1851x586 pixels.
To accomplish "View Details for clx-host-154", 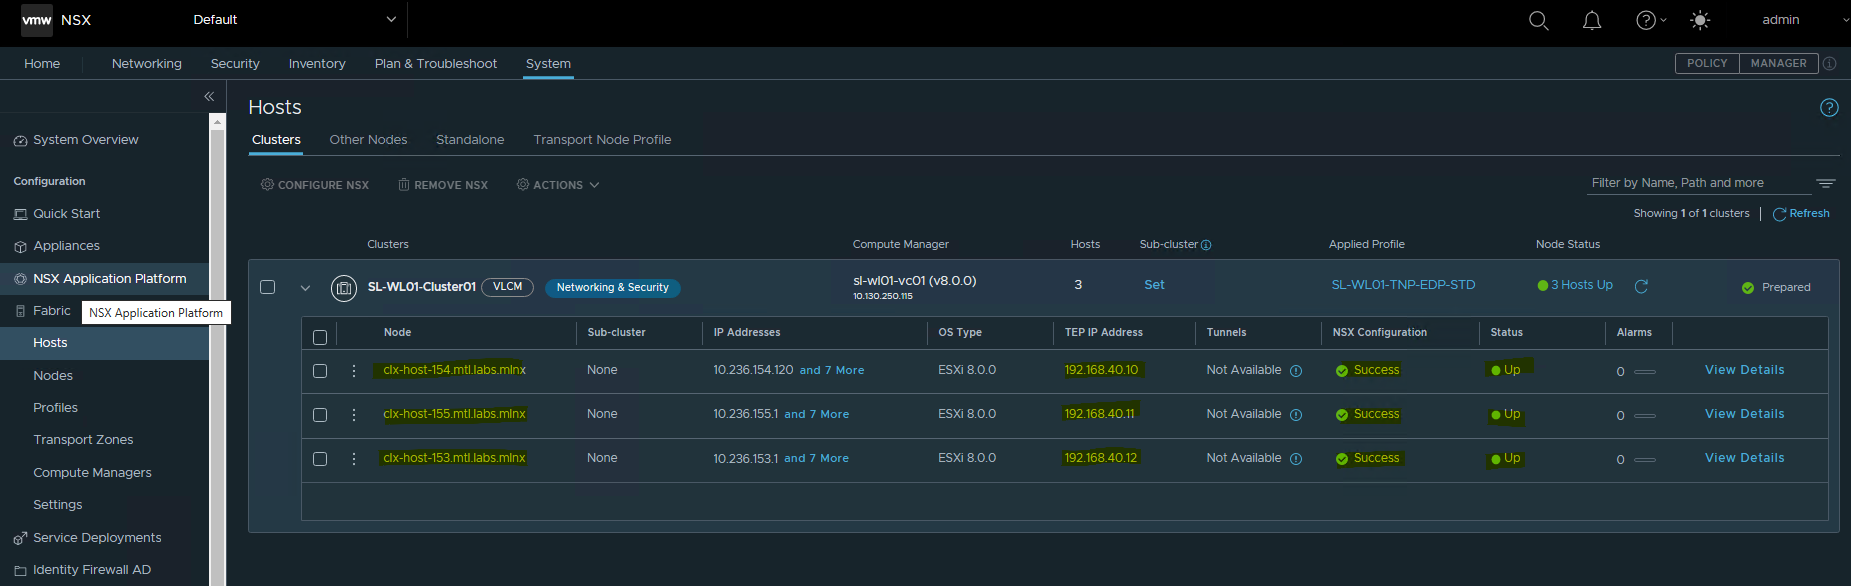I will pos(1744,370).
